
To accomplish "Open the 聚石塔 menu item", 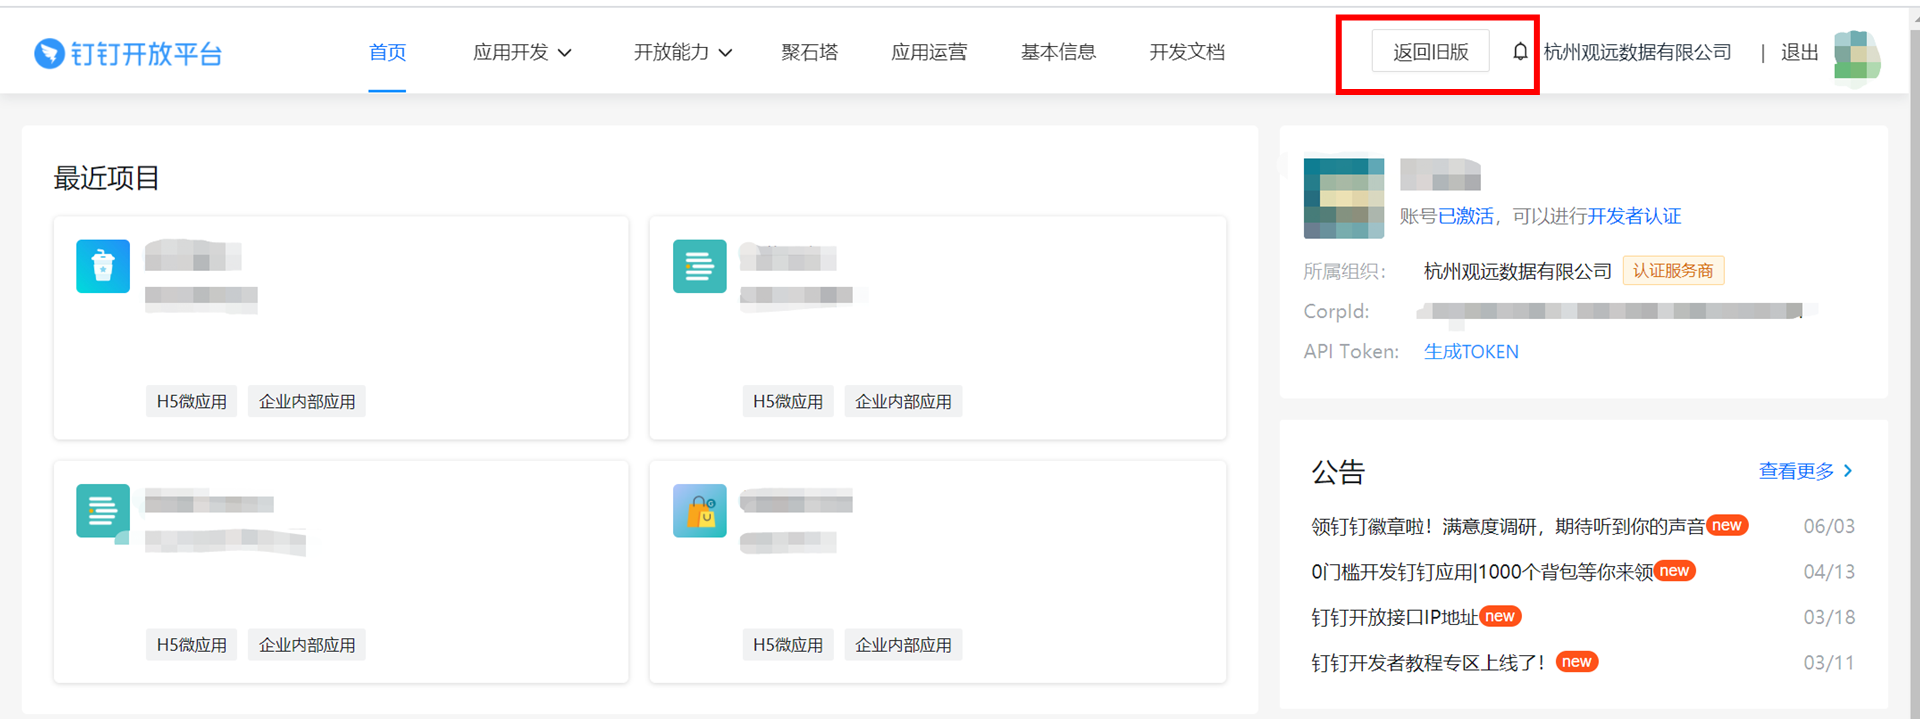I will coord(810,52).
